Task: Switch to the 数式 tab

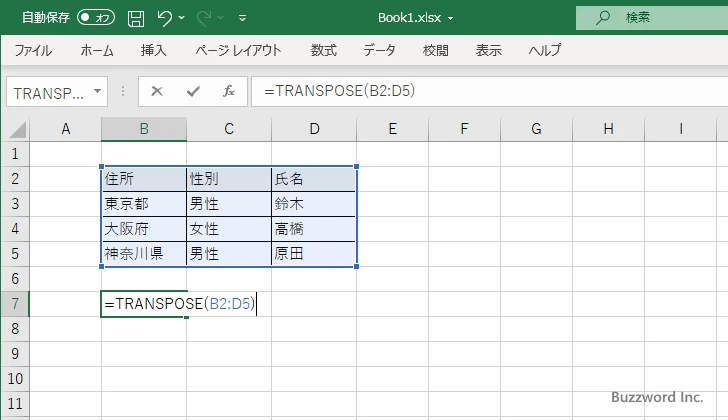Action: [x=324, y=50]
